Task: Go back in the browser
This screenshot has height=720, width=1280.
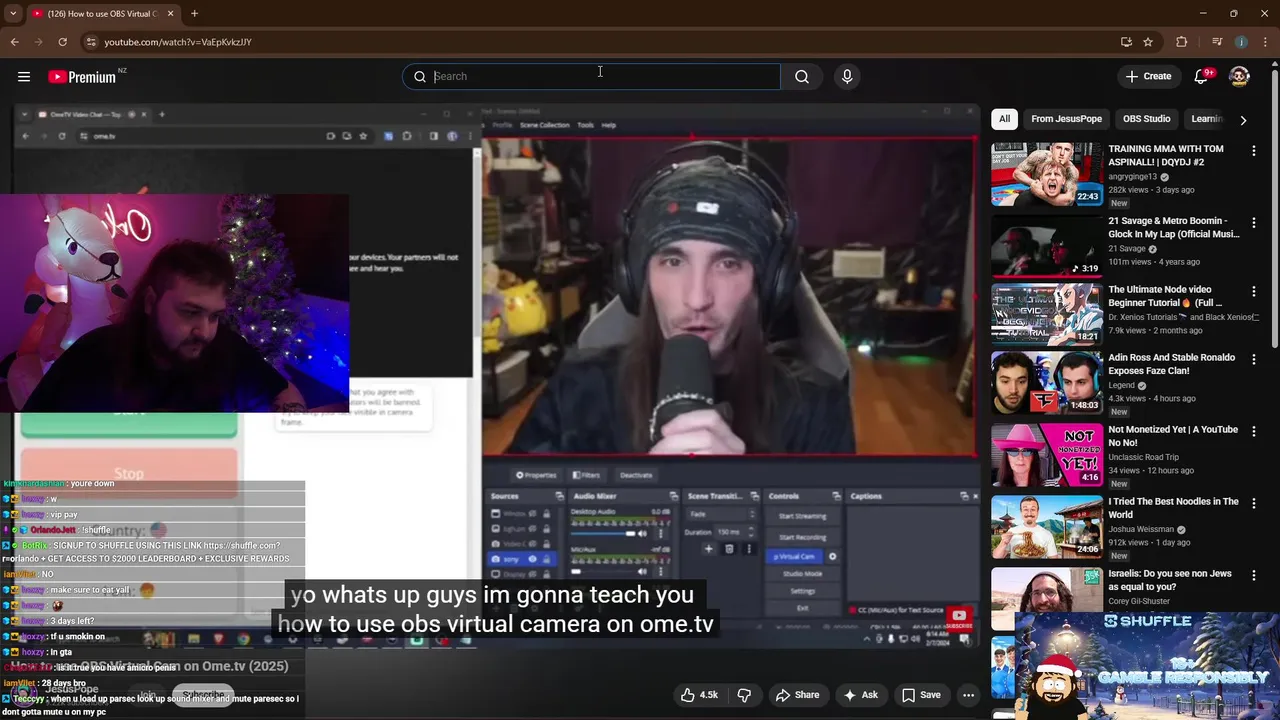Action: 15,42
